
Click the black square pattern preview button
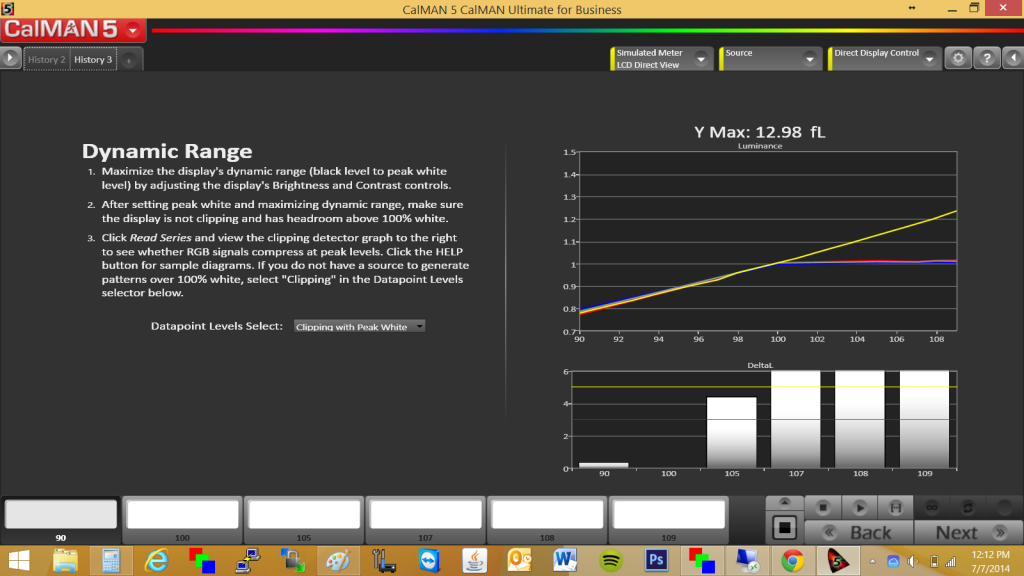click(784, 528)
